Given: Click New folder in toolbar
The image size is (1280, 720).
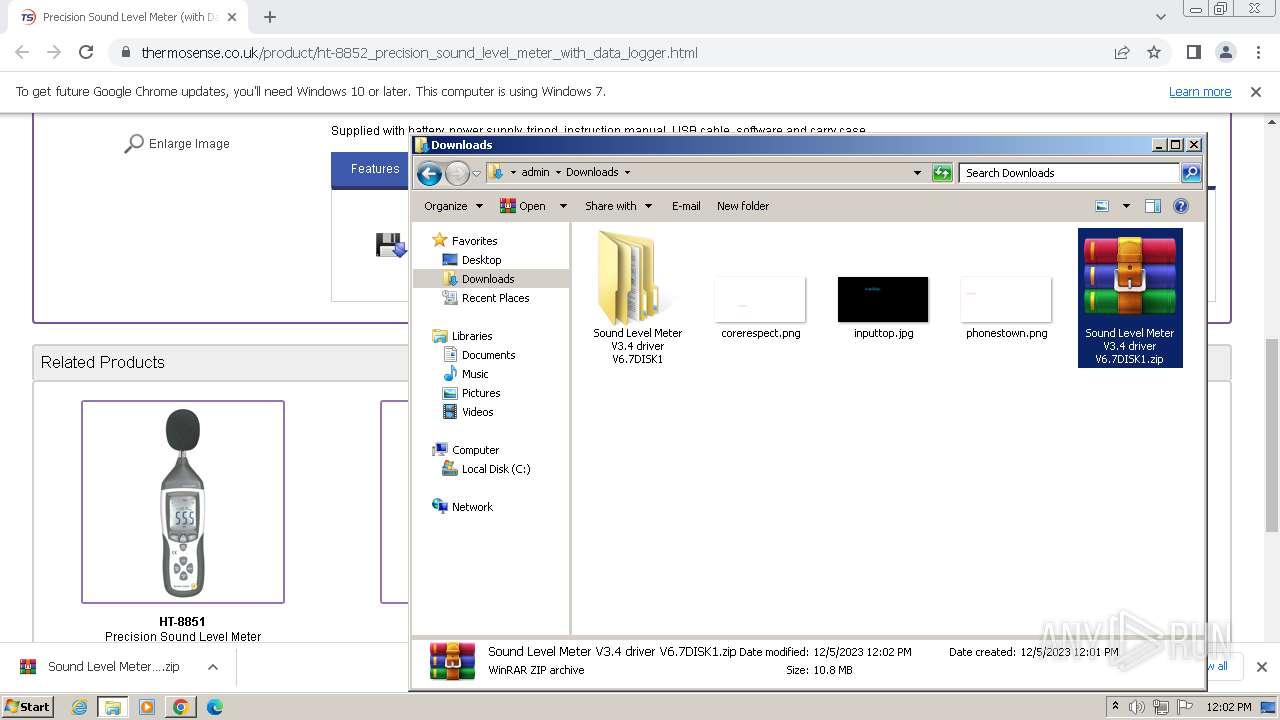Looking at the screenshot, I should pyautogui.click(x=743, y=206).
